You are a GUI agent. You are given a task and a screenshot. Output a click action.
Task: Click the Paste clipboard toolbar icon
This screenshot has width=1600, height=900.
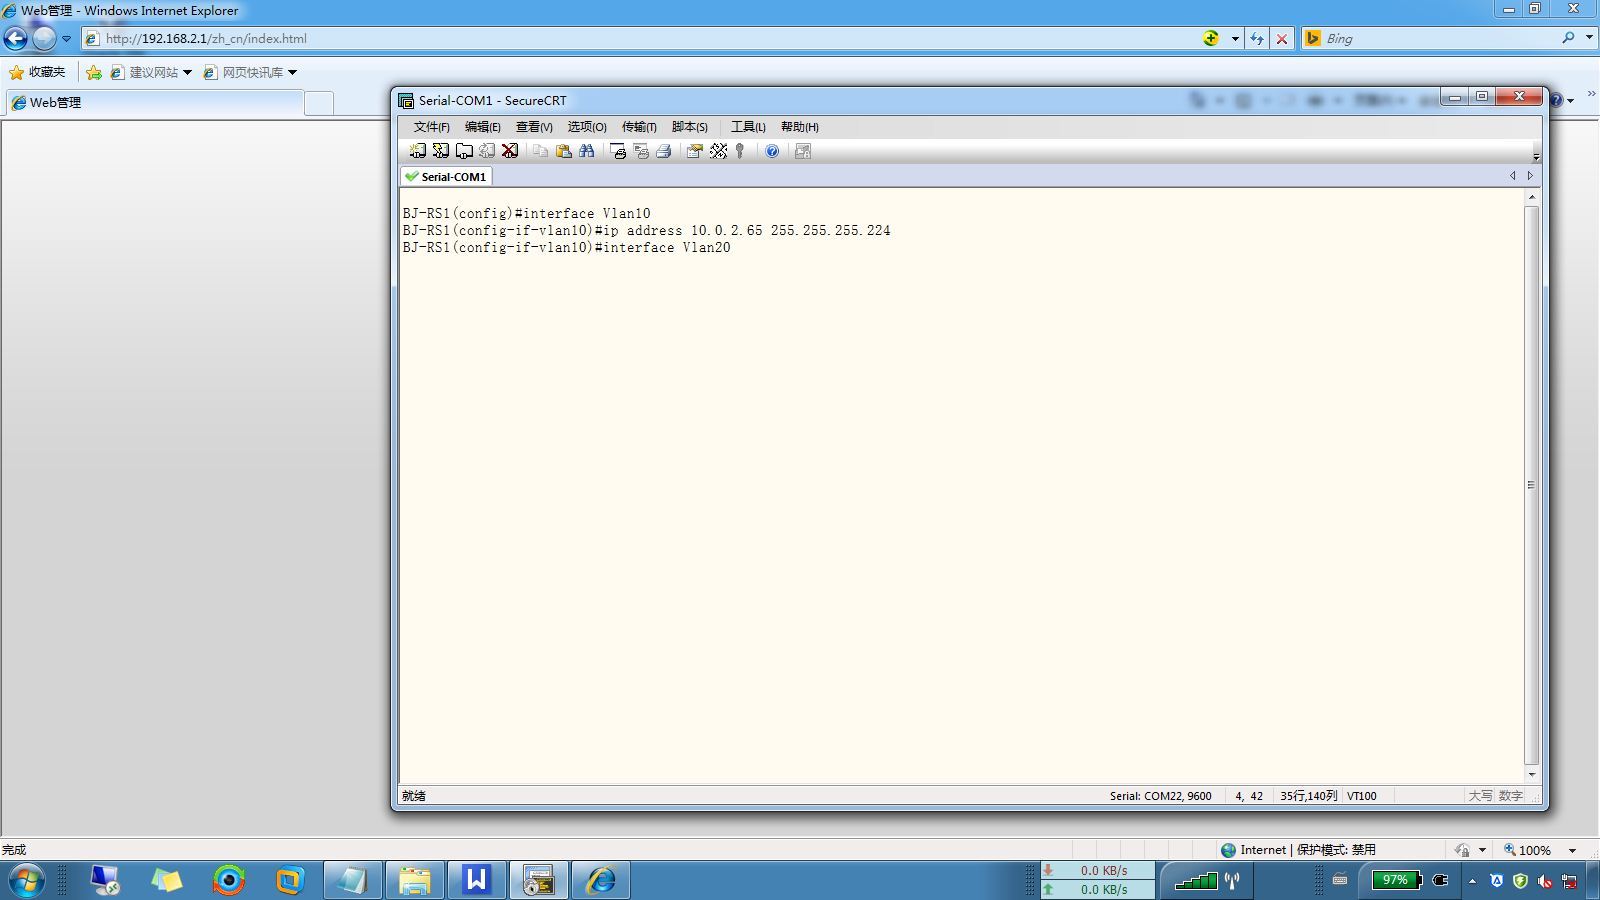click(x=564, y=151)
